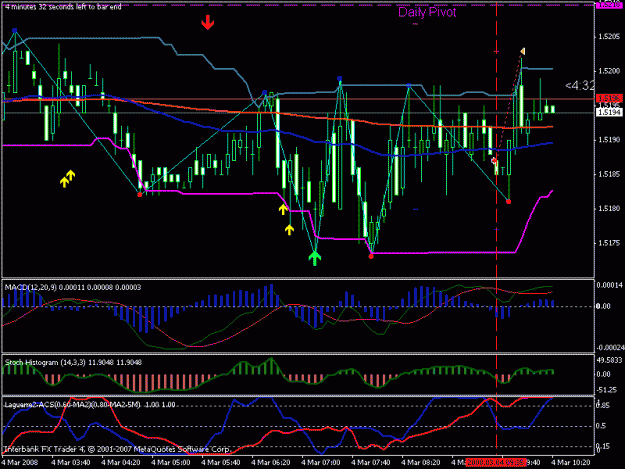This screenshot has width=625, height=469.
Task: Click the '4 Mar 10:20' time label
Action: click(570, 463)
